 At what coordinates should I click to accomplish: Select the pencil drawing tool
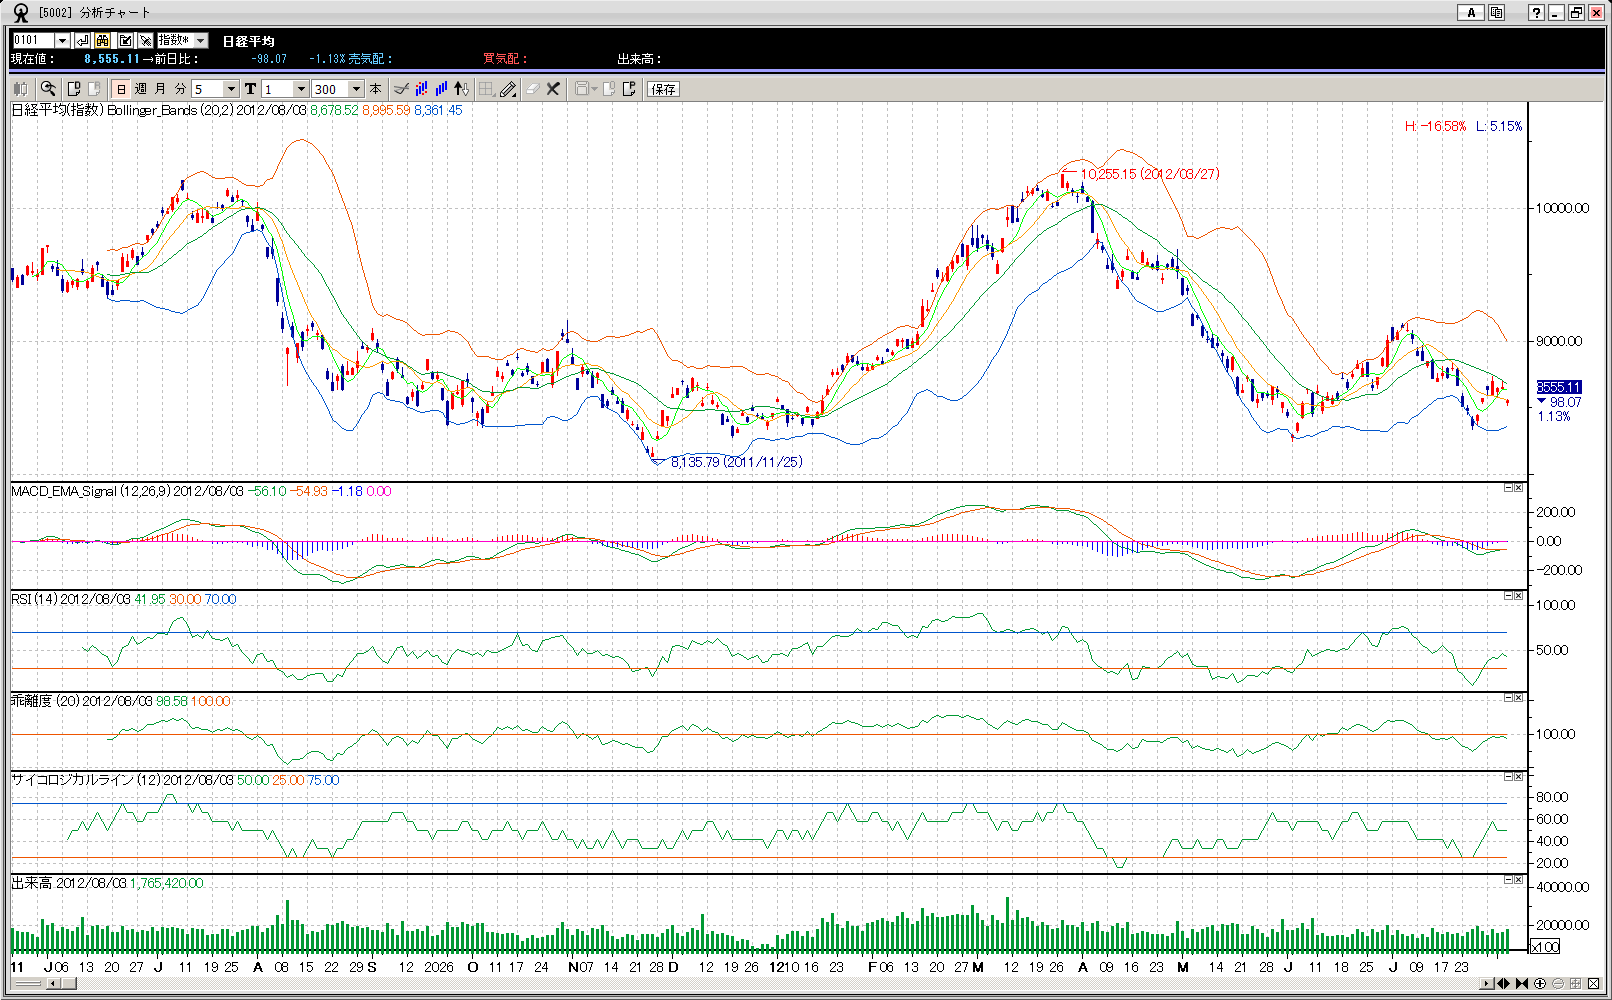pyautogui.click(x=508, y=89)
